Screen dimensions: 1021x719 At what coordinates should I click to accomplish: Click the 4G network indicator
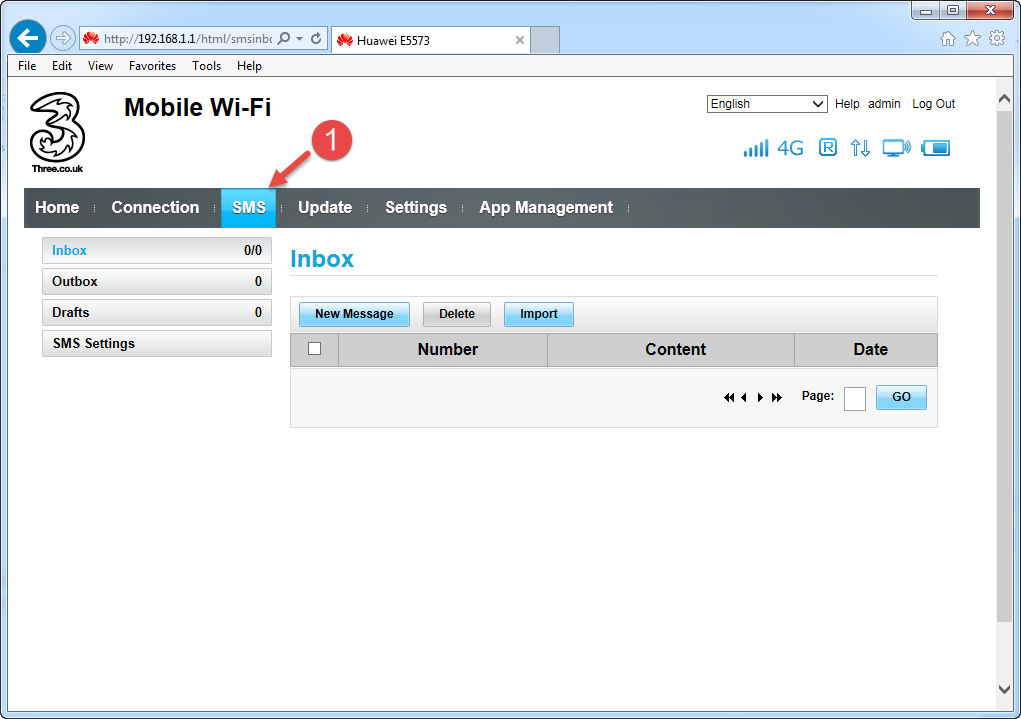[x=790, y=148]
